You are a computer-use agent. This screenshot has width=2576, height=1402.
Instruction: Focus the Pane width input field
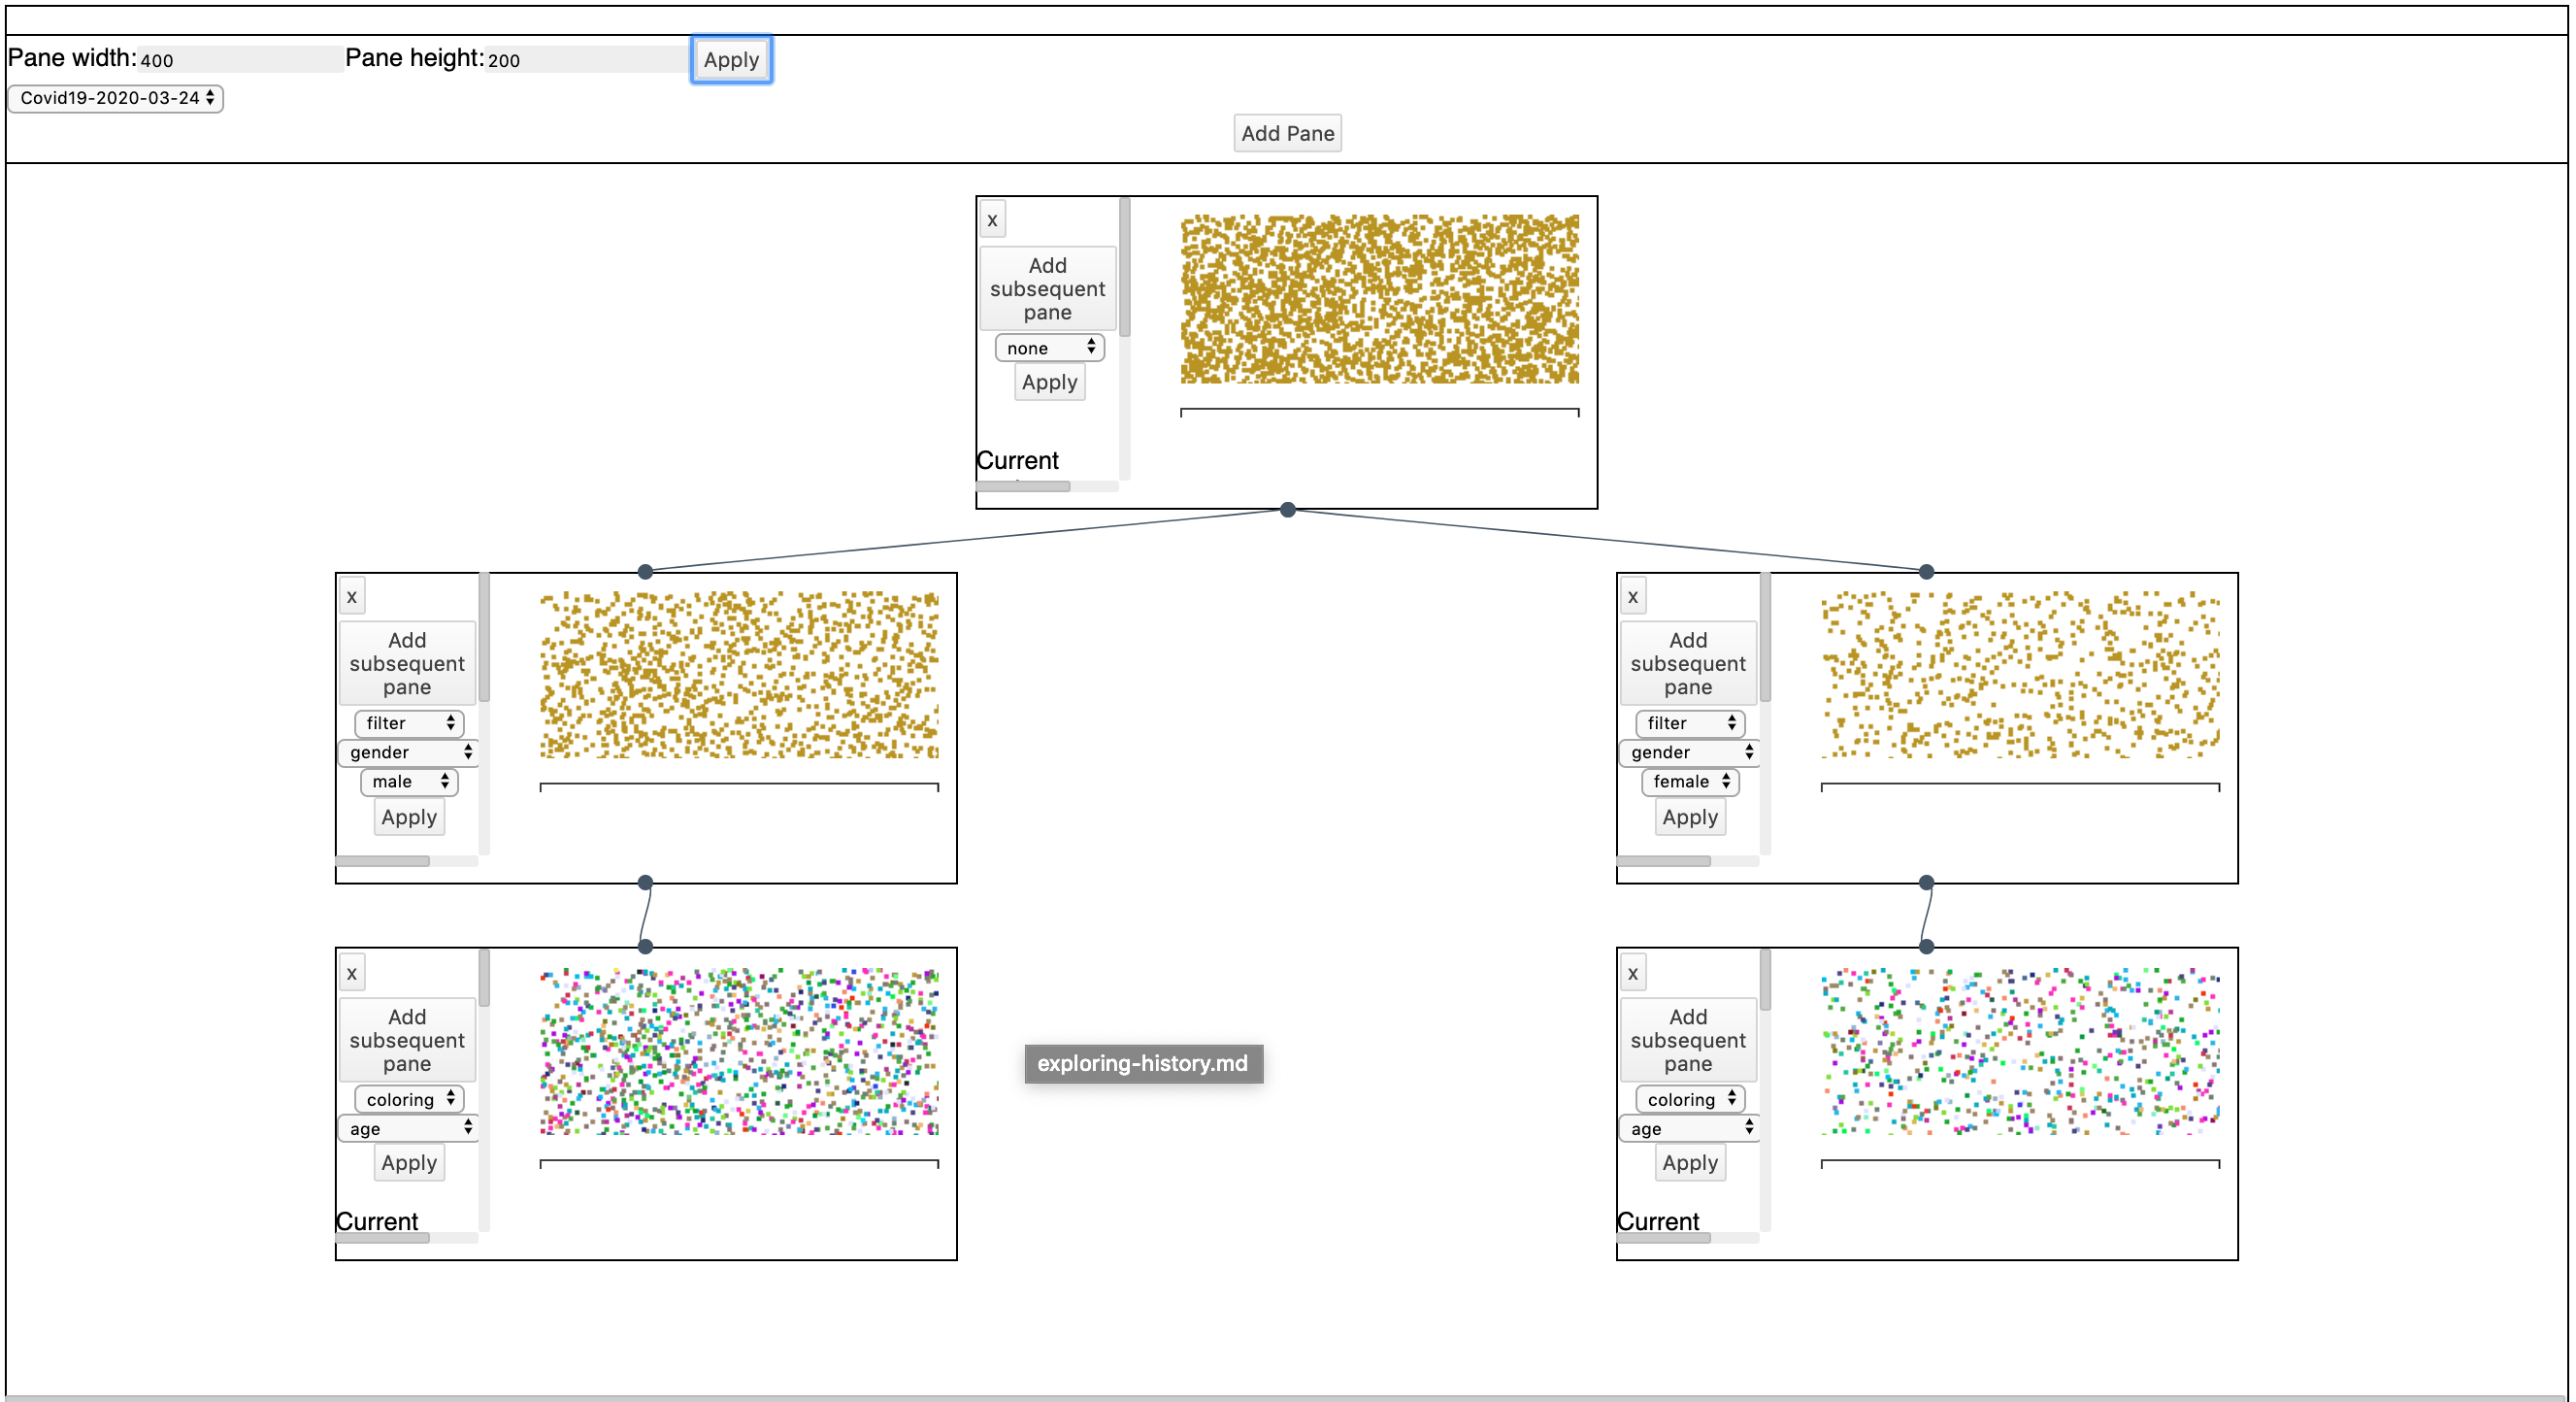[240, 60]
